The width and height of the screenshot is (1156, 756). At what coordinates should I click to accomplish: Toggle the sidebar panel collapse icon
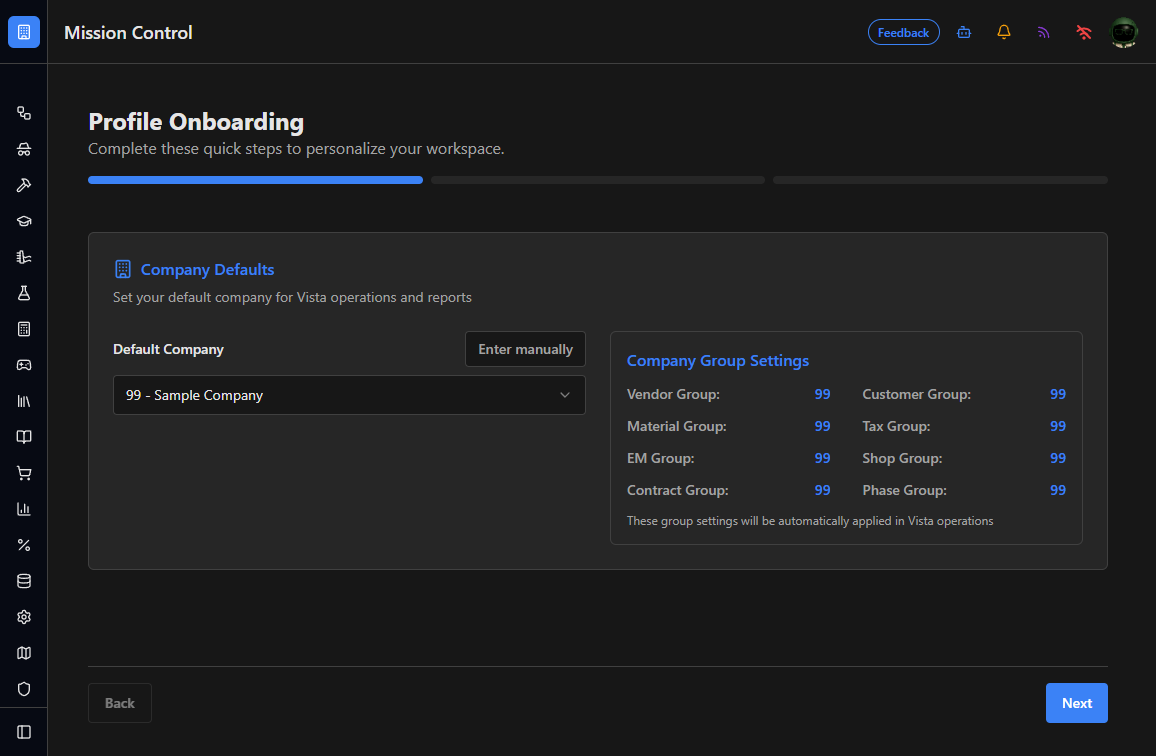[24, 732]
